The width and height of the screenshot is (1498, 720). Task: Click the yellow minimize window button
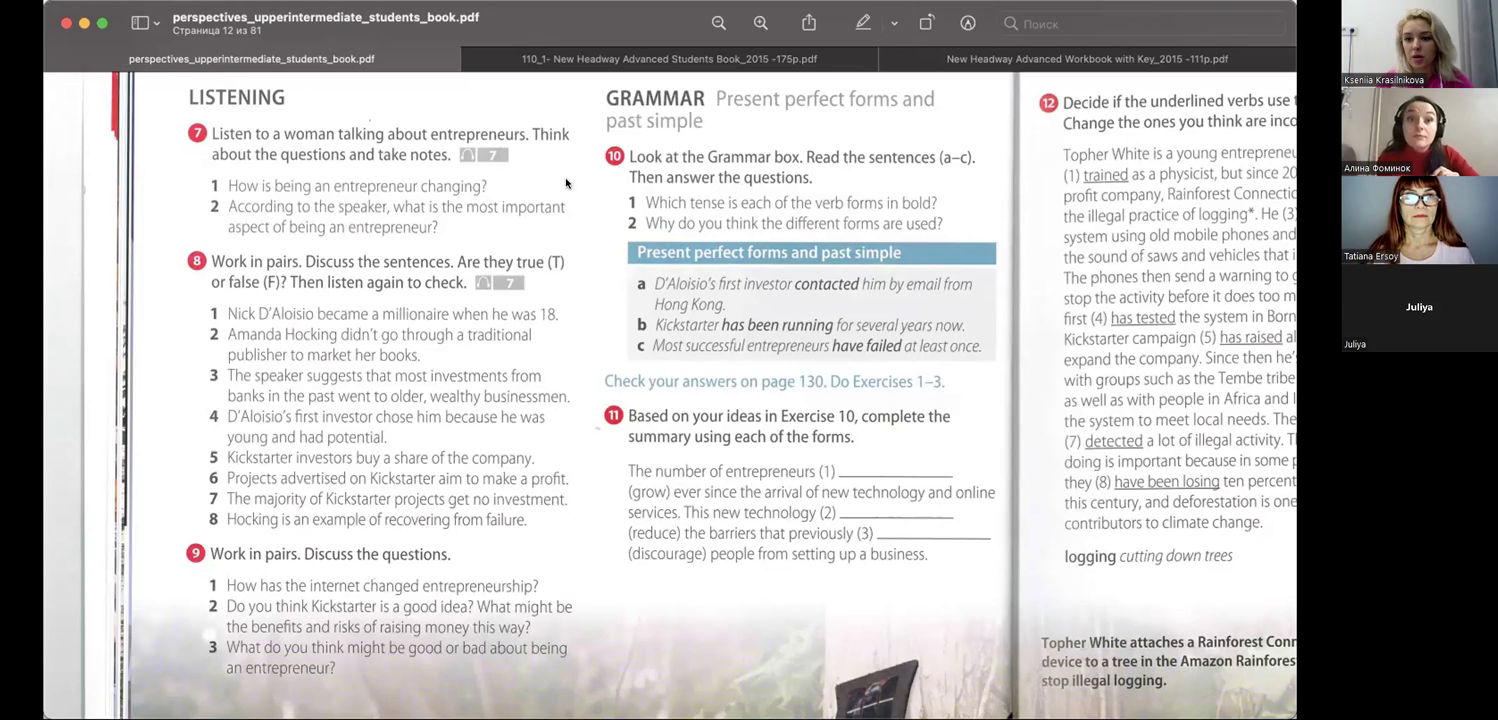(x=84, y=23)
